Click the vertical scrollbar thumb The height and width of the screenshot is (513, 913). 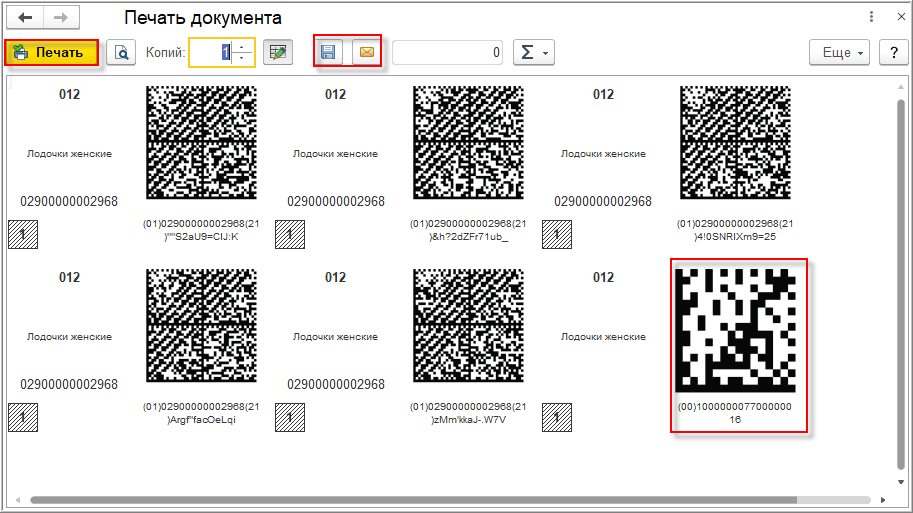click(x=901, y=284)
